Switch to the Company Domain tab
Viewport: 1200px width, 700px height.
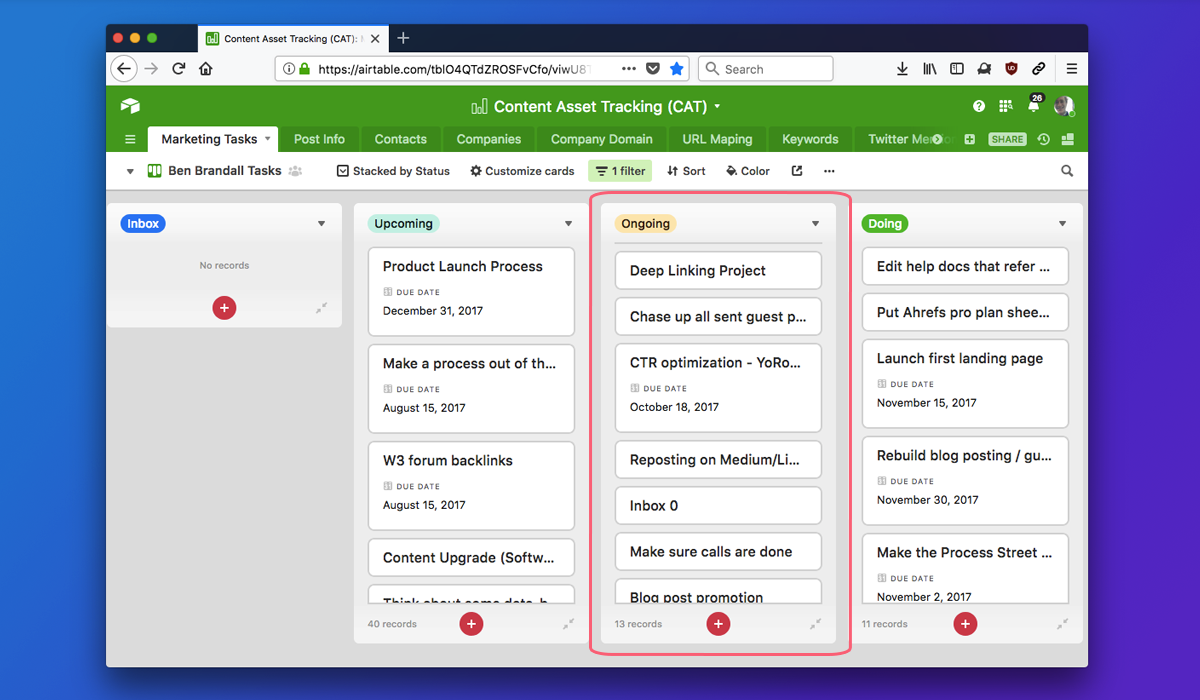601,139
